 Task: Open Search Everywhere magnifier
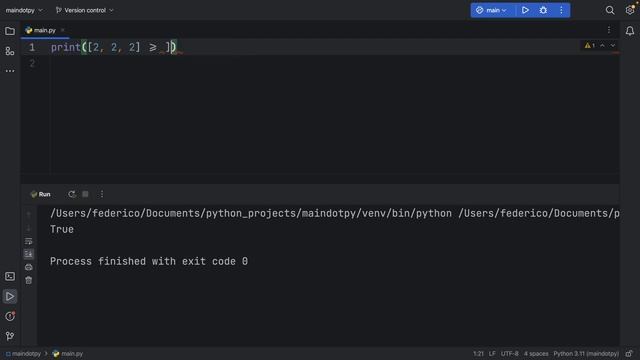[x=610, y=10]
